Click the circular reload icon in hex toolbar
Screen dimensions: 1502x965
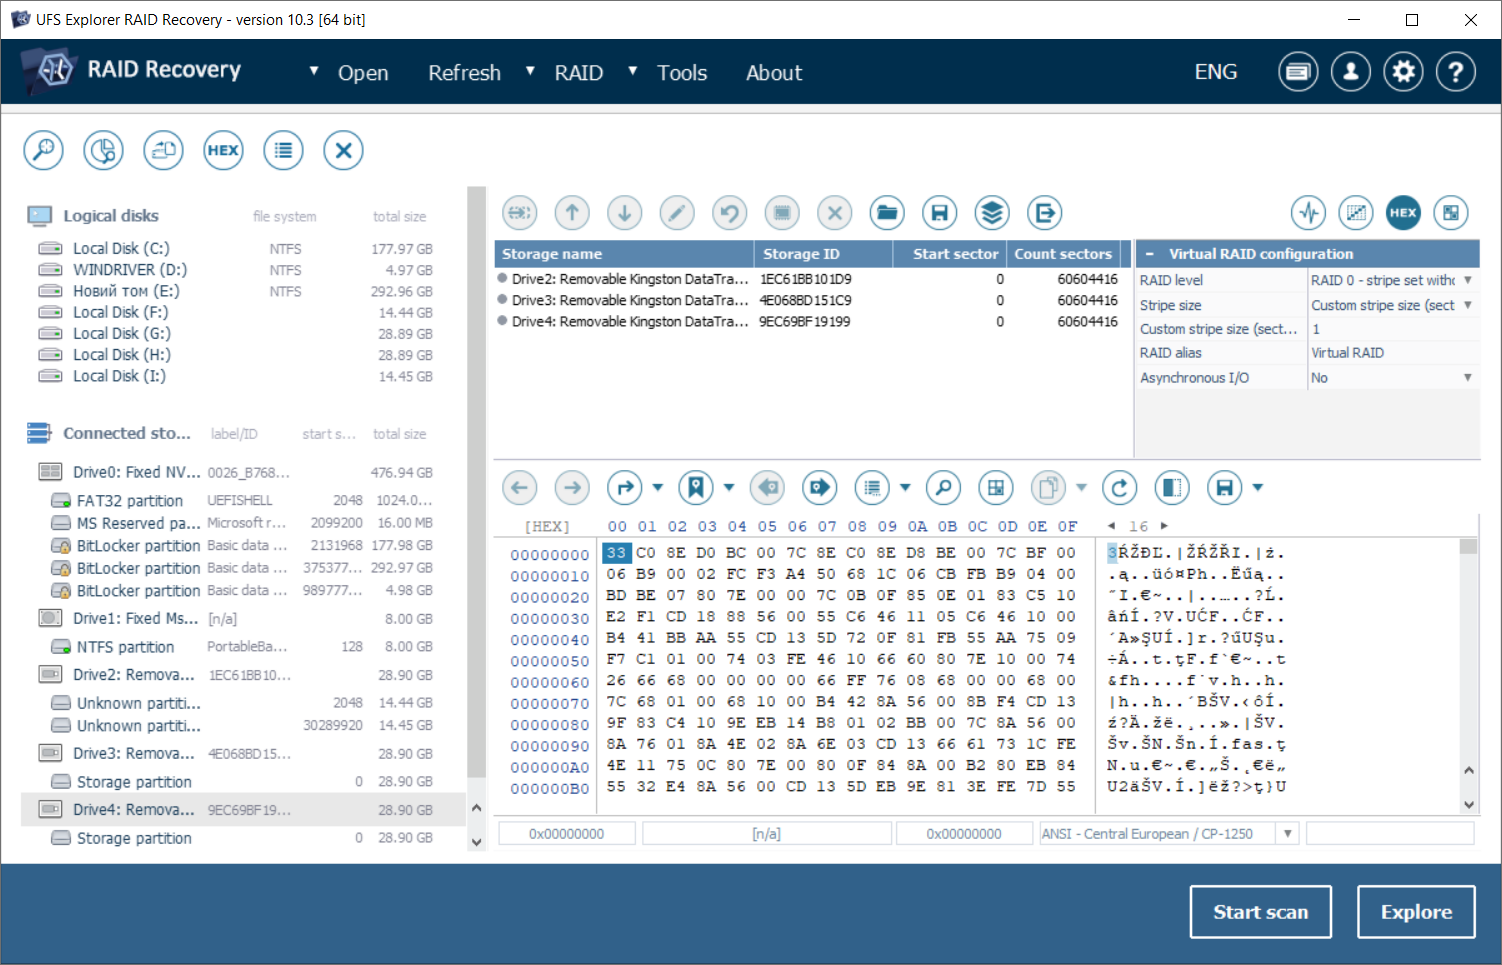pyautogui.click(x=1120, y=488)
